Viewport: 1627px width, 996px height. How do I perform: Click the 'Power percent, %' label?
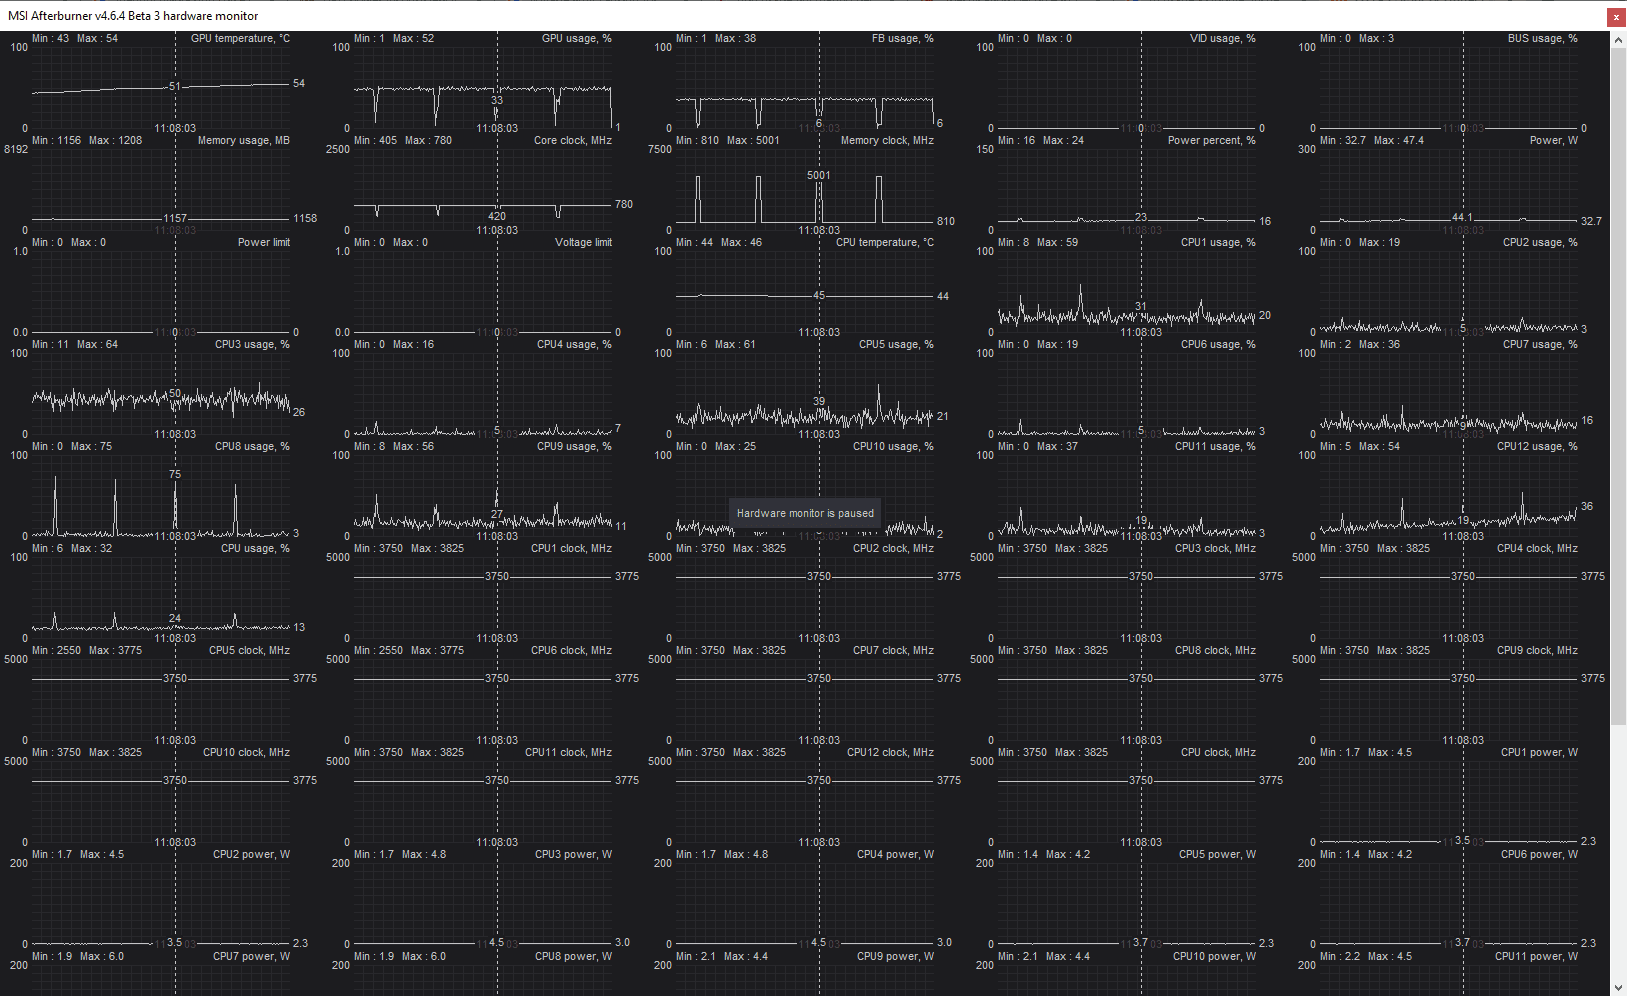click(1211, 140)
